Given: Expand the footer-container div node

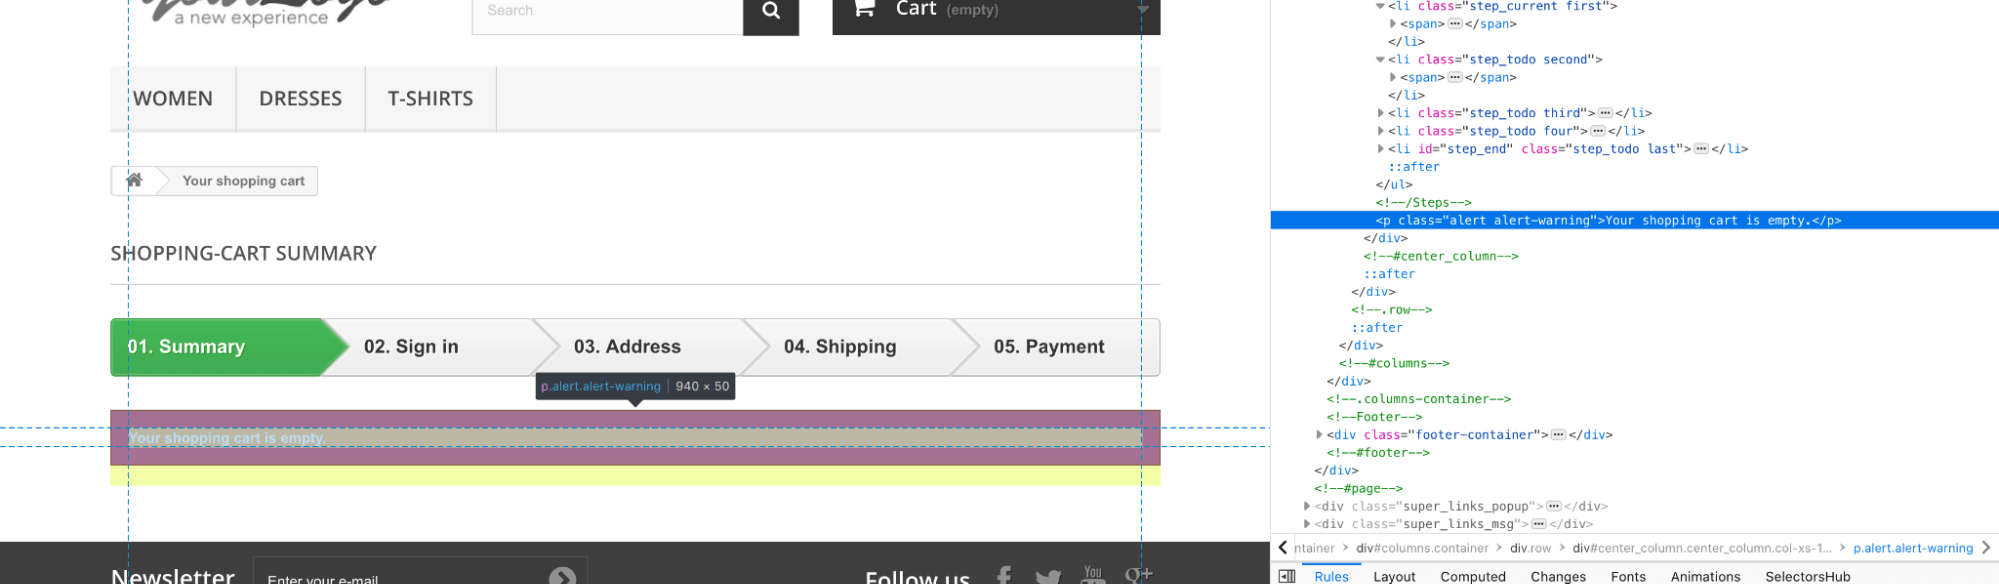Looking at the screenshot, I should point(1320,435).
